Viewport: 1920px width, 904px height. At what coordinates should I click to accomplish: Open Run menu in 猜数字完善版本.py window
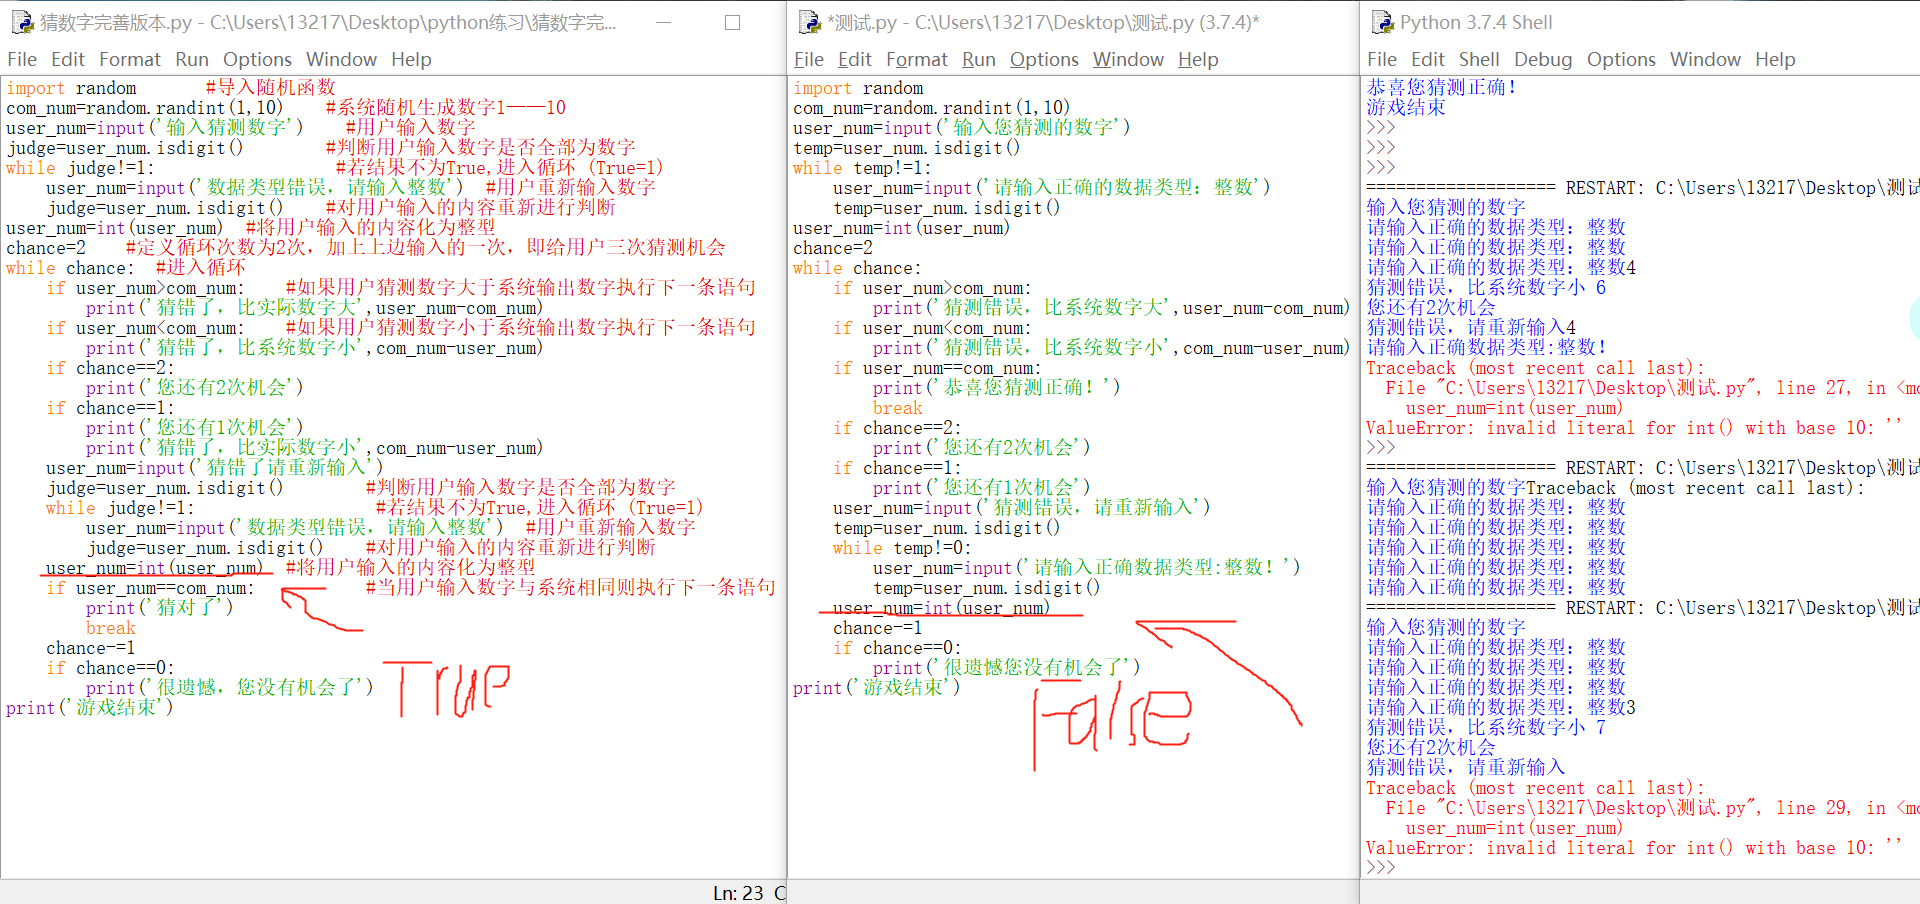(192, 60)
